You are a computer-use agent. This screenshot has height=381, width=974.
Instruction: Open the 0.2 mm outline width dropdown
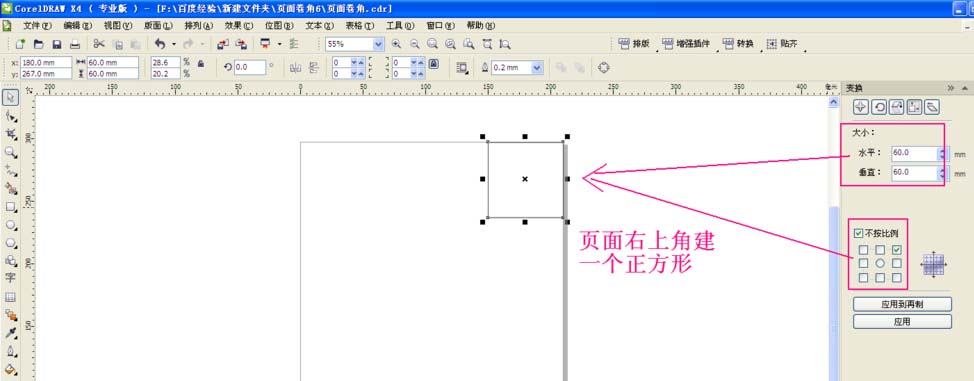coord(537,67)
